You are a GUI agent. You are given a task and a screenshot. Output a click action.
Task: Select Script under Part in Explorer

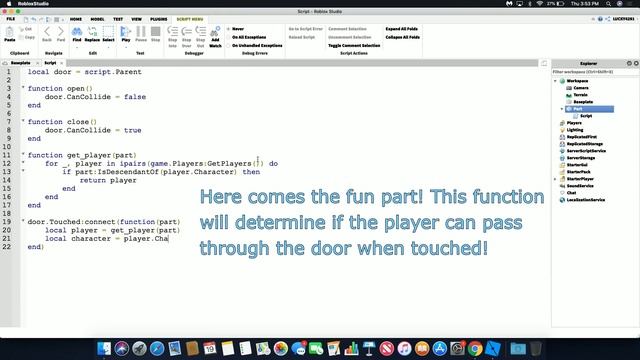[586, 116]
